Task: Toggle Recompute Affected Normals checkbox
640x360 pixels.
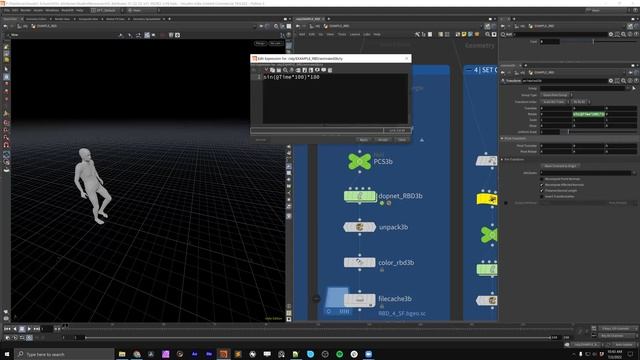Action: 542,185
